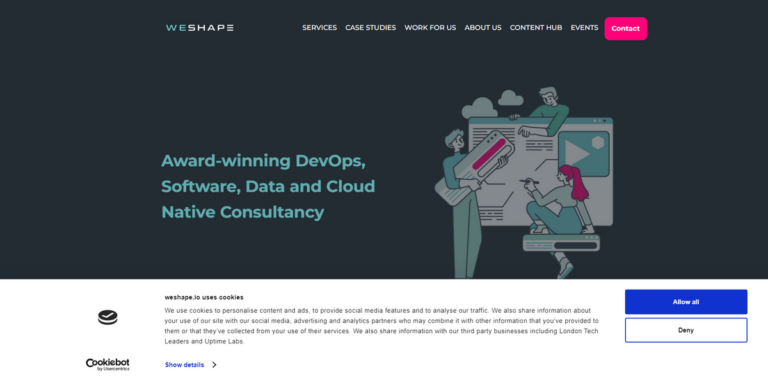This screenshot has width=768, height=376.
Task: Allow all cookies
Action: click(686, 302)
